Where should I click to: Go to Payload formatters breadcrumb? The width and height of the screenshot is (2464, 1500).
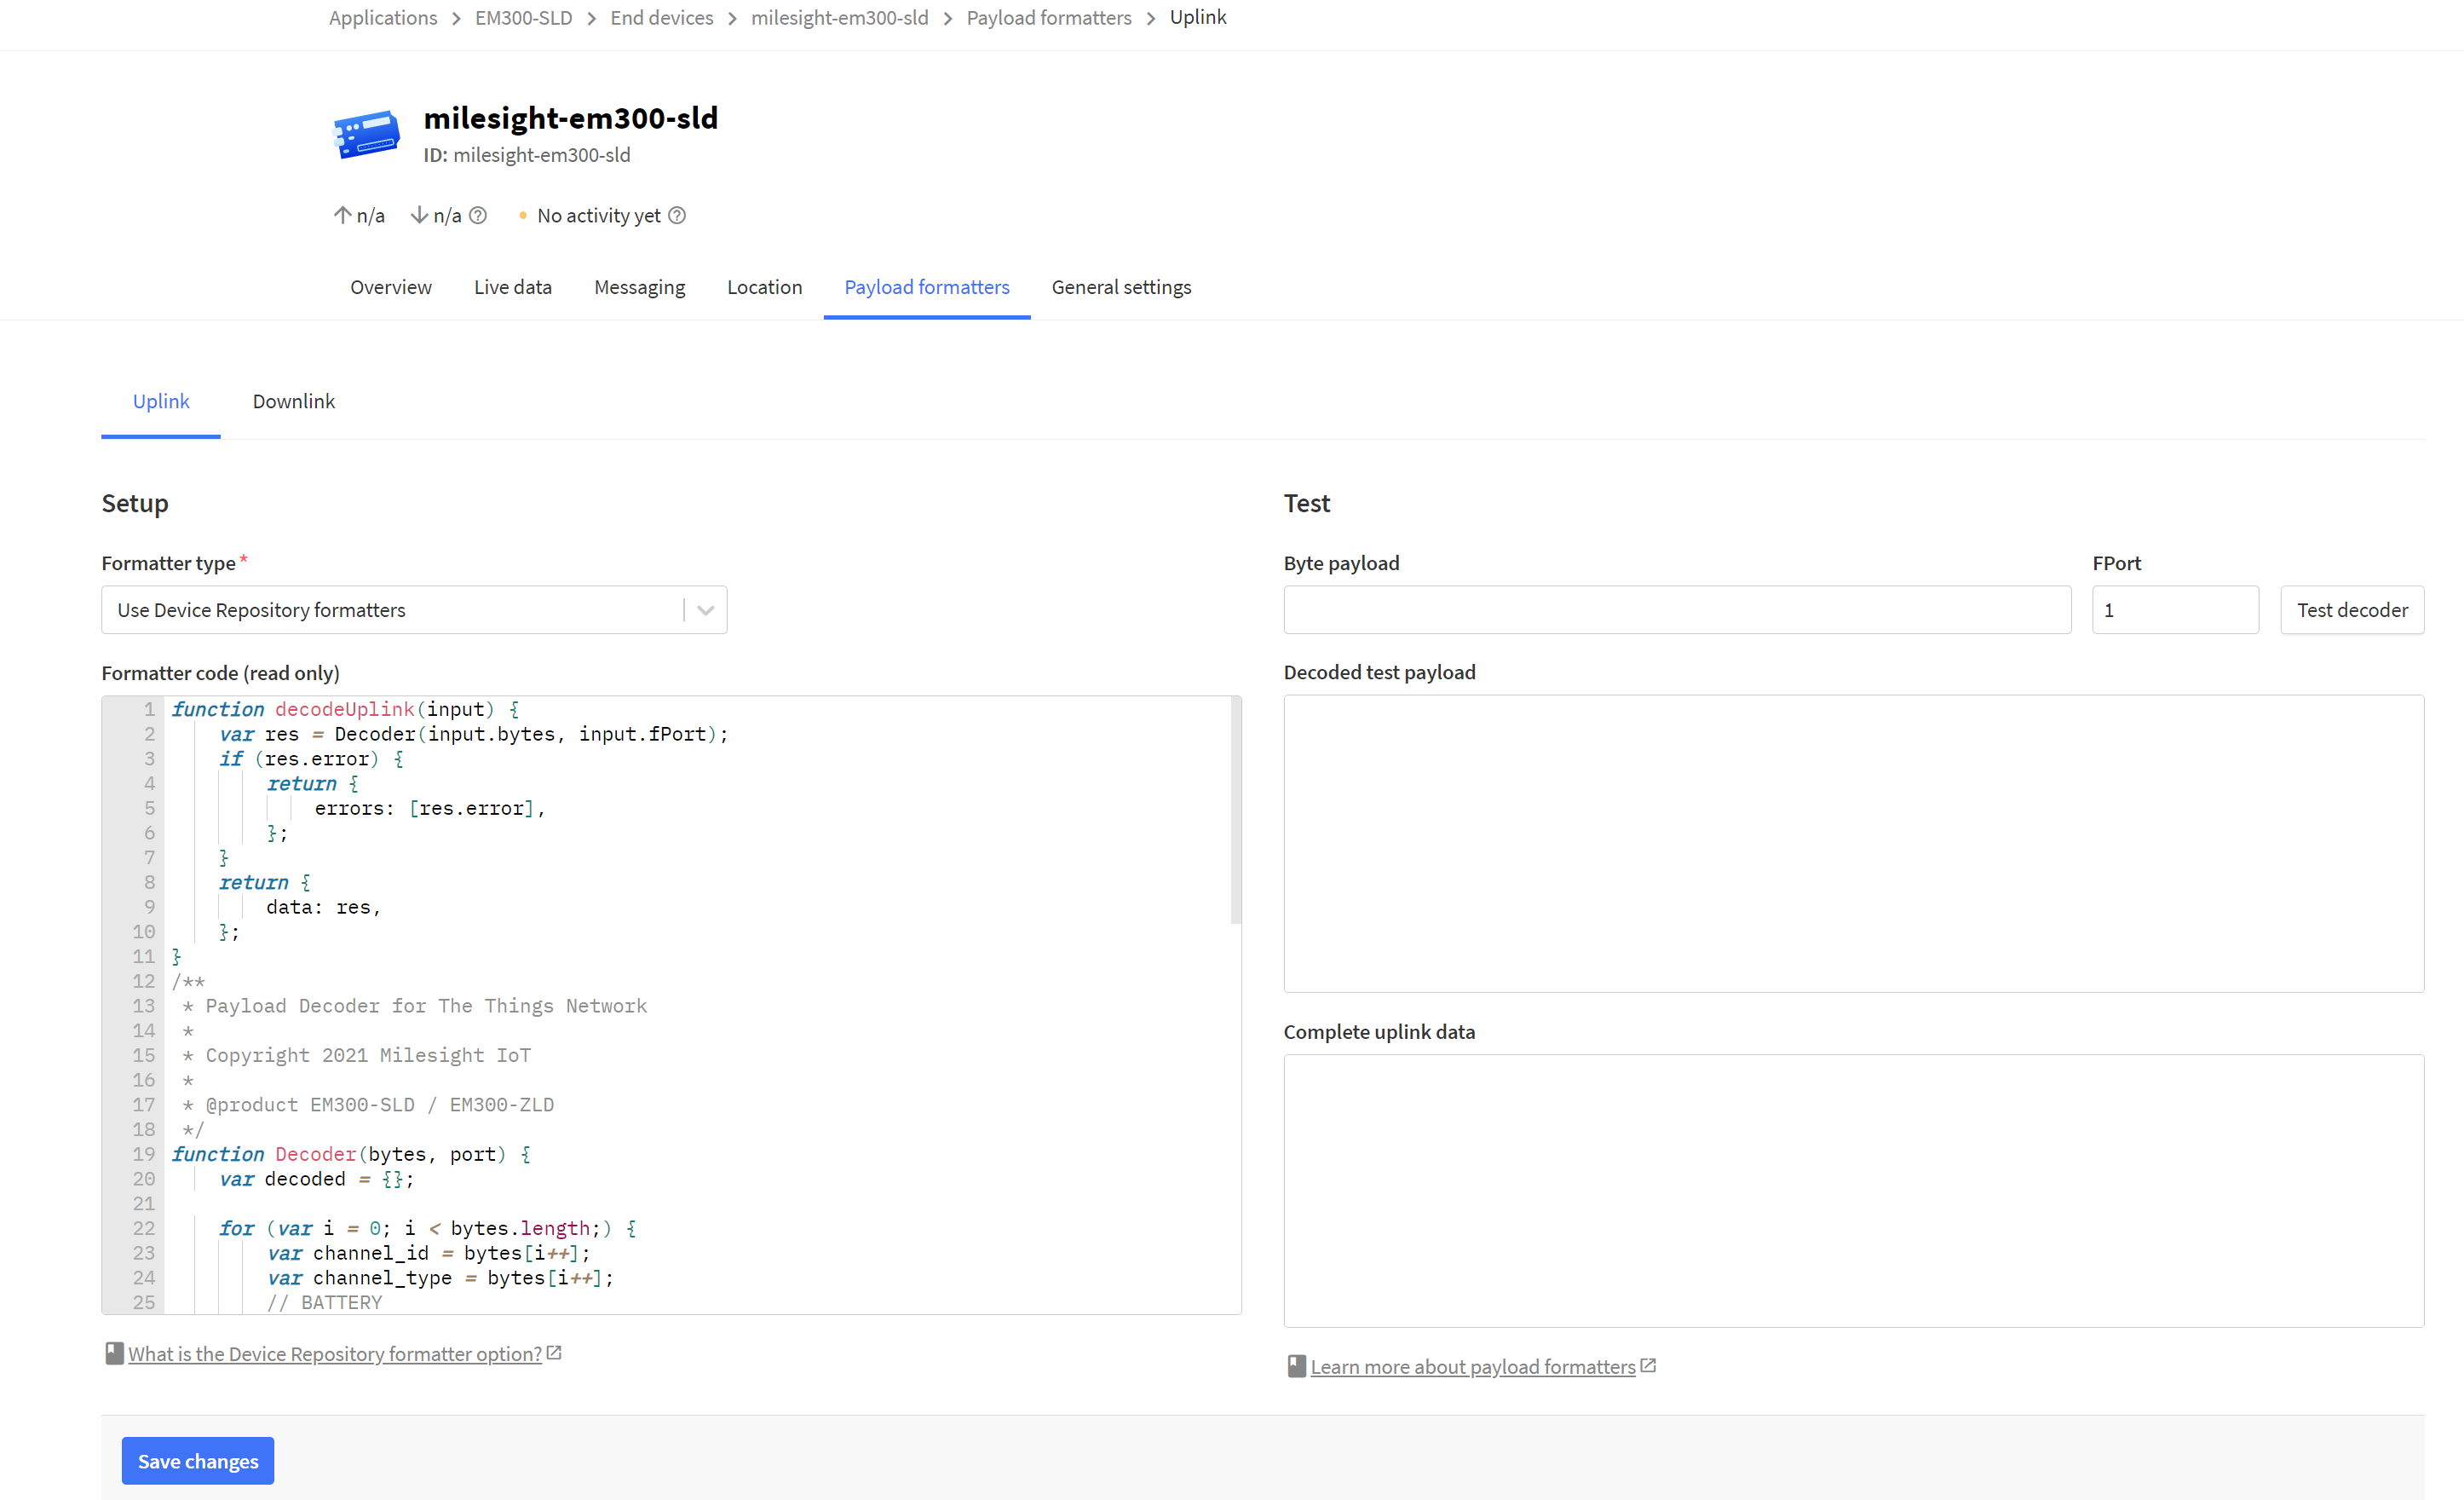(1049, 18)
